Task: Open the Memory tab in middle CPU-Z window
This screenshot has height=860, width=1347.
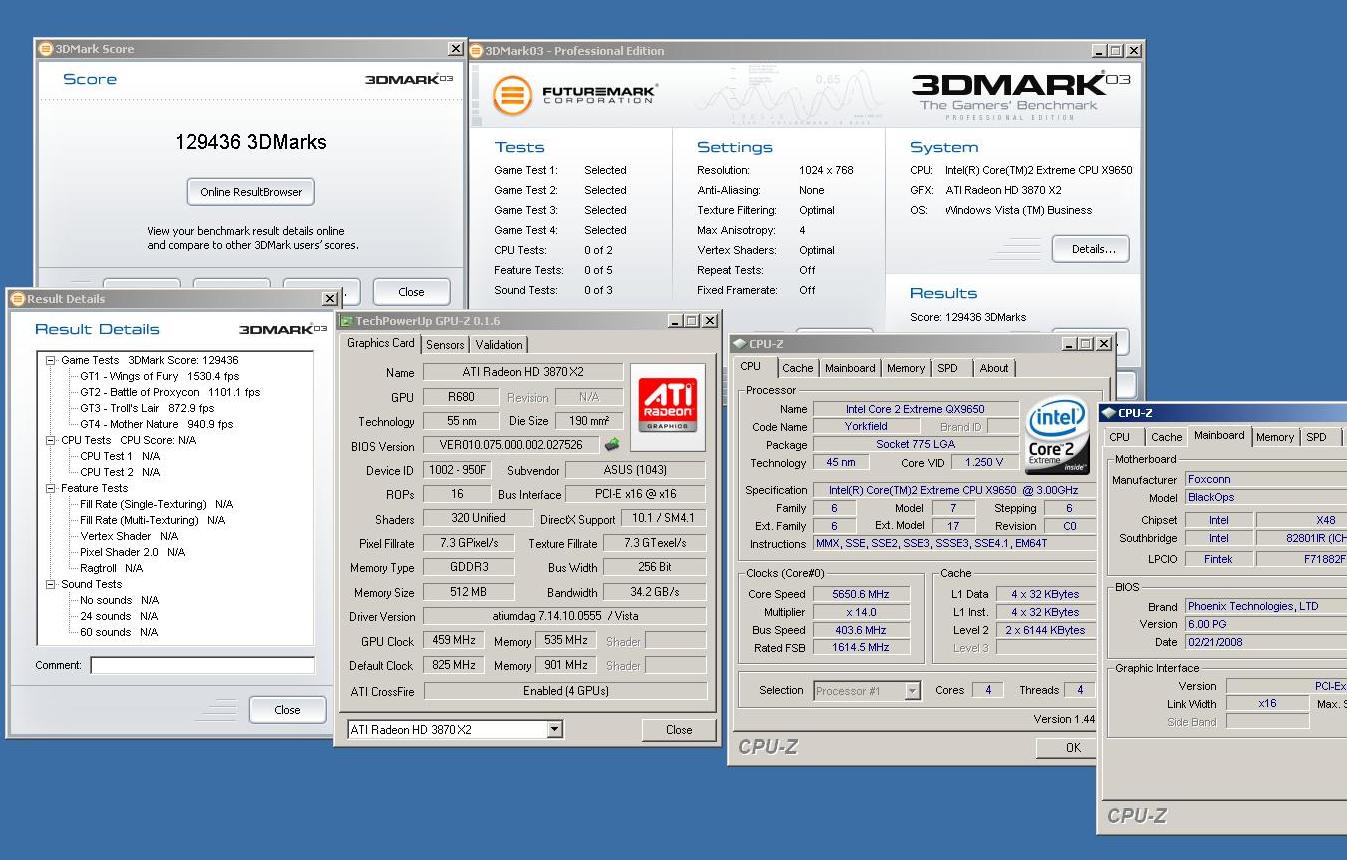Action: (906, 368)
